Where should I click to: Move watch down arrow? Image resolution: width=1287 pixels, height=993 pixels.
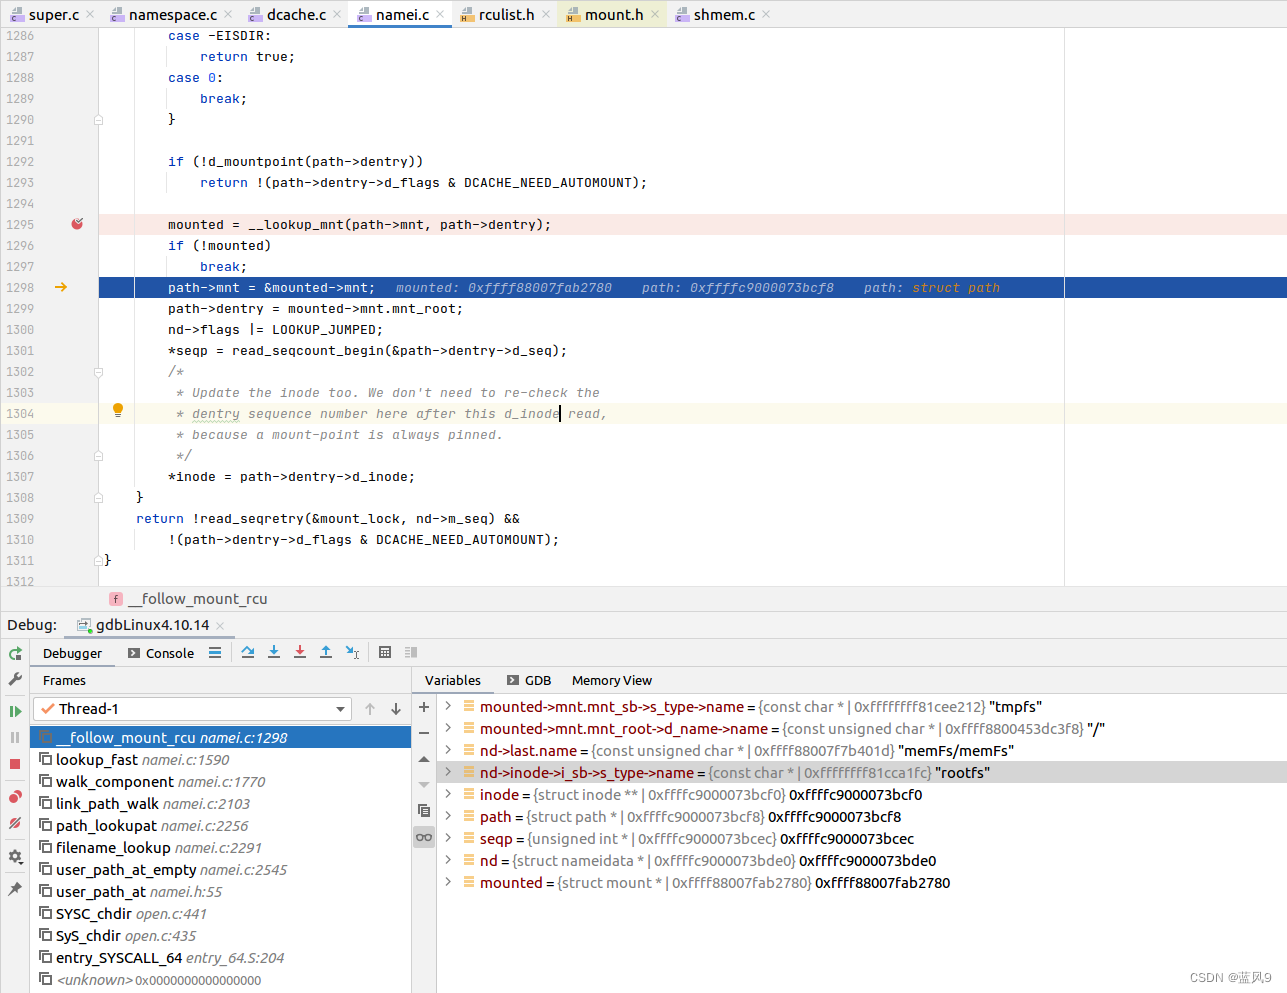[x=424, y=785]
